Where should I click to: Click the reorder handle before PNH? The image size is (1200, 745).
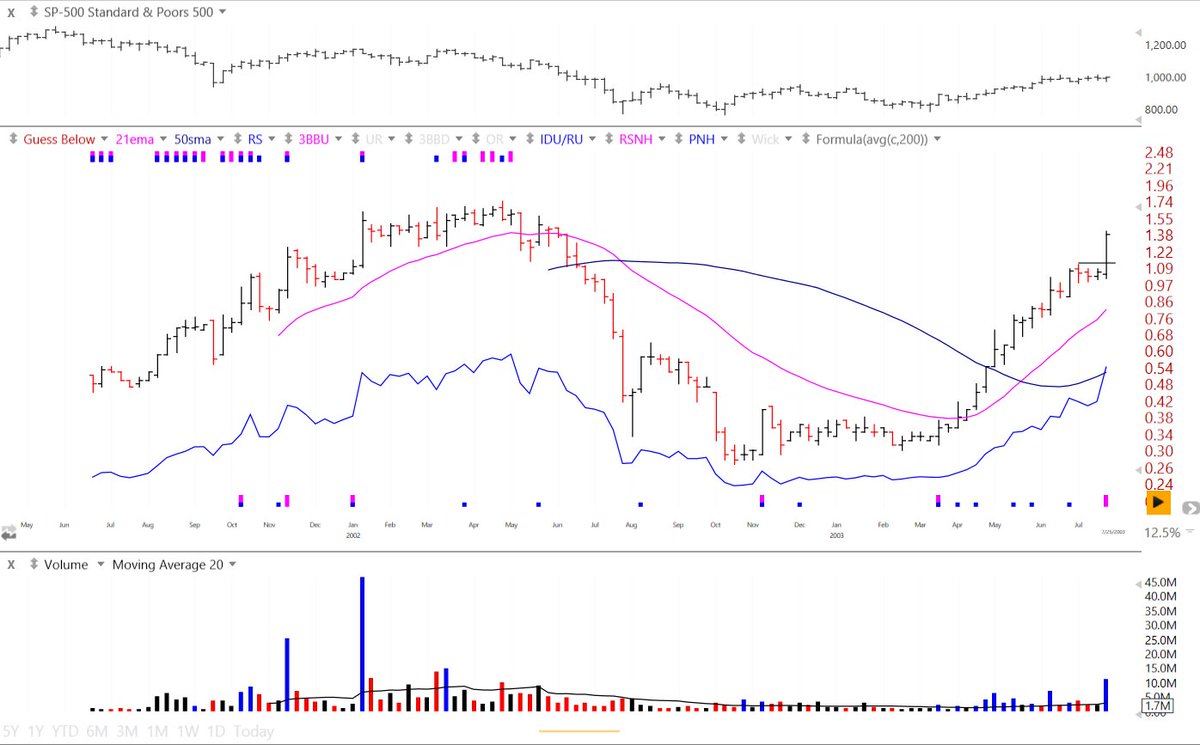click(679, 139)
